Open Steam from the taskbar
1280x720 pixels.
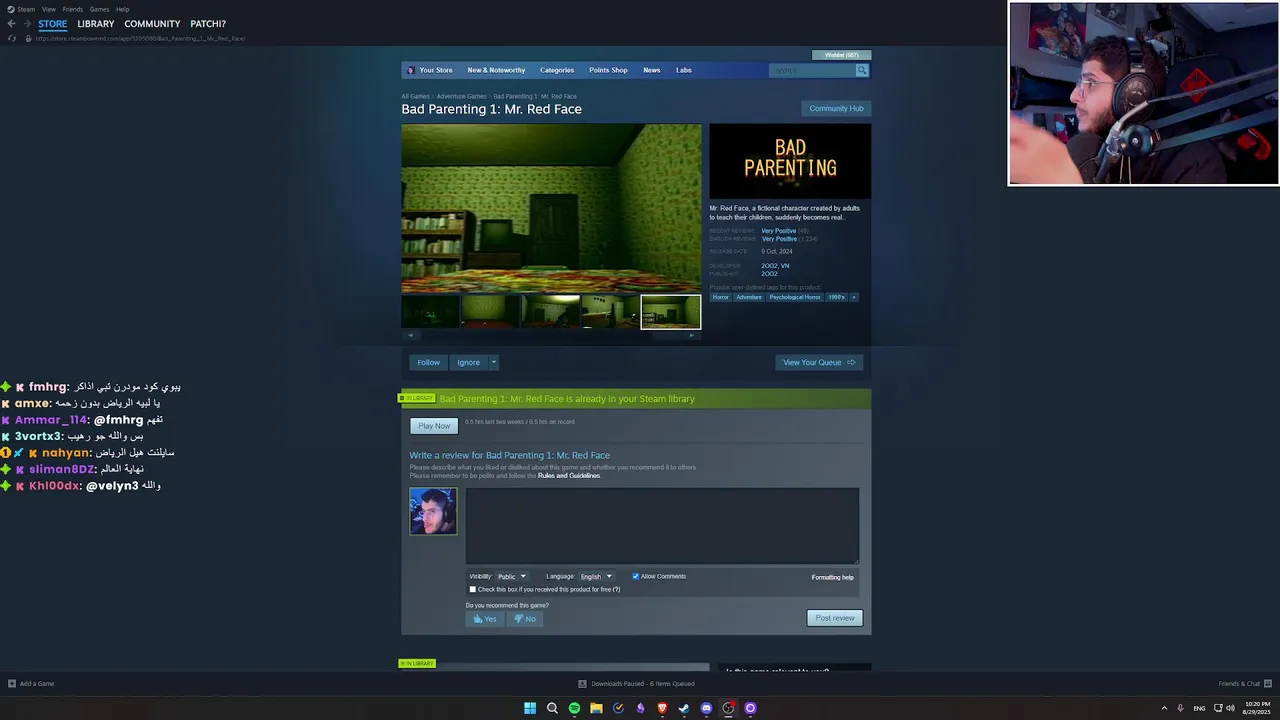coord(684,708)
